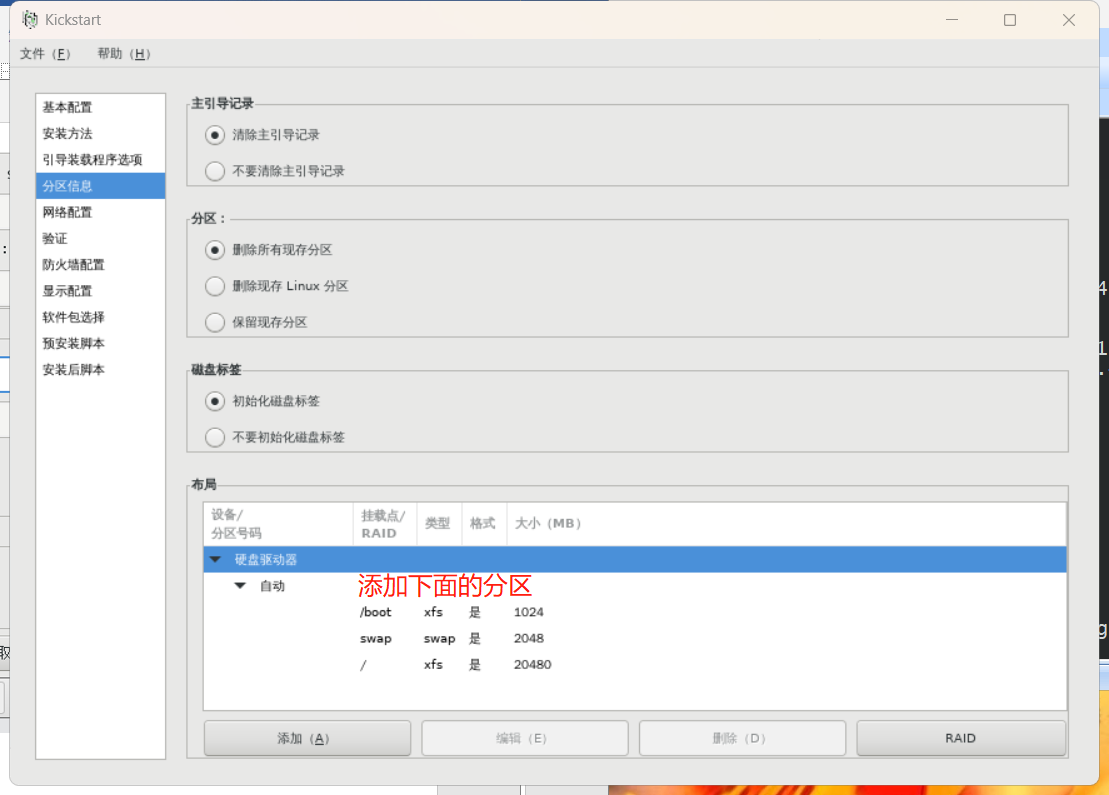
Task: Go to 防火墙配置 section
Action: (100, 265)
